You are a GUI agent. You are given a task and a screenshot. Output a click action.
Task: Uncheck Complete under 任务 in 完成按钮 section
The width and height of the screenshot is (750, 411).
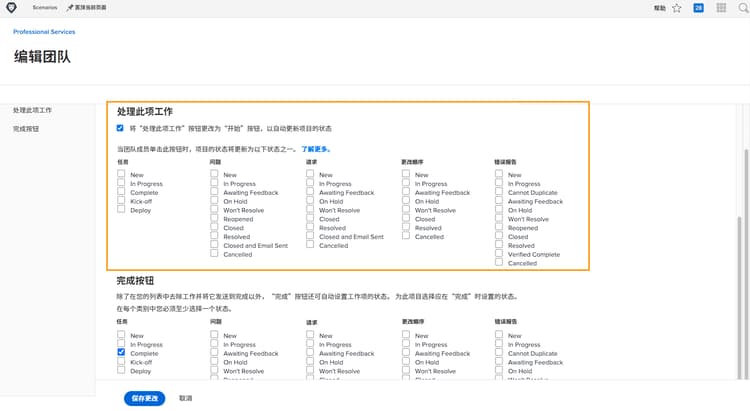121,352
